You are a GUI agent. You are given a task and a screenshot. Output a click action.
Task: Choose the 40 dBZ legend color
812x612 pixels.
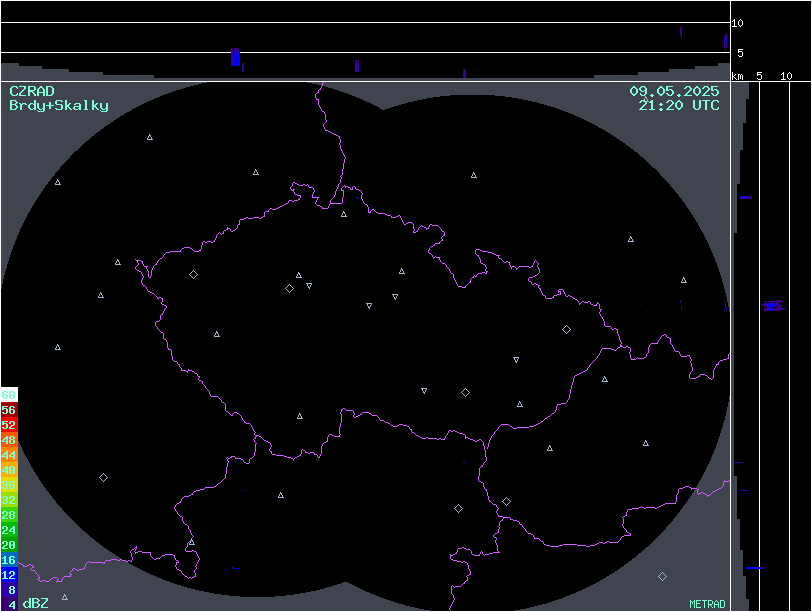[x=9, y=470]
